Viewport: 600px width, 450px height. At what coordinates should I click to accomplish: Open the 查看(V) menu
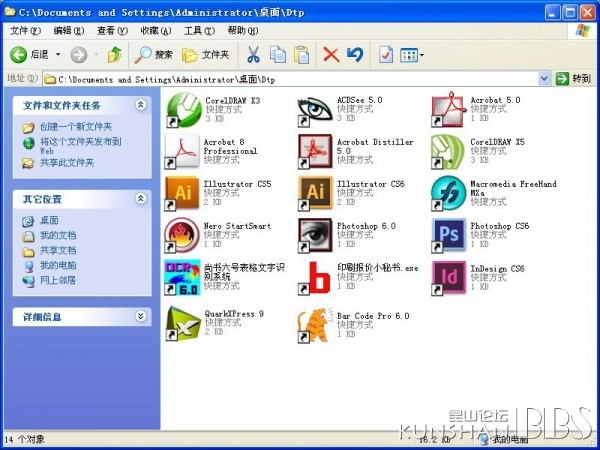coord(112,31)
